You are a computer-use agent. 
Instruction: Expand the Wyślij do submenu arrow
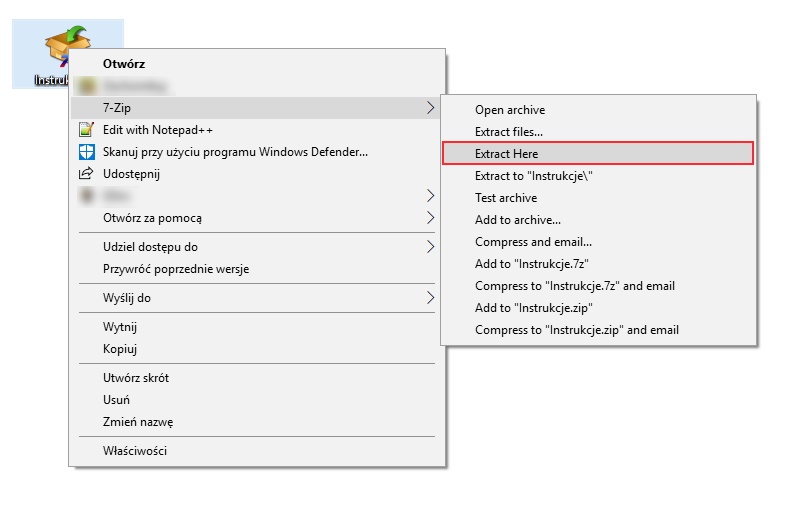(x=431, y=298)
